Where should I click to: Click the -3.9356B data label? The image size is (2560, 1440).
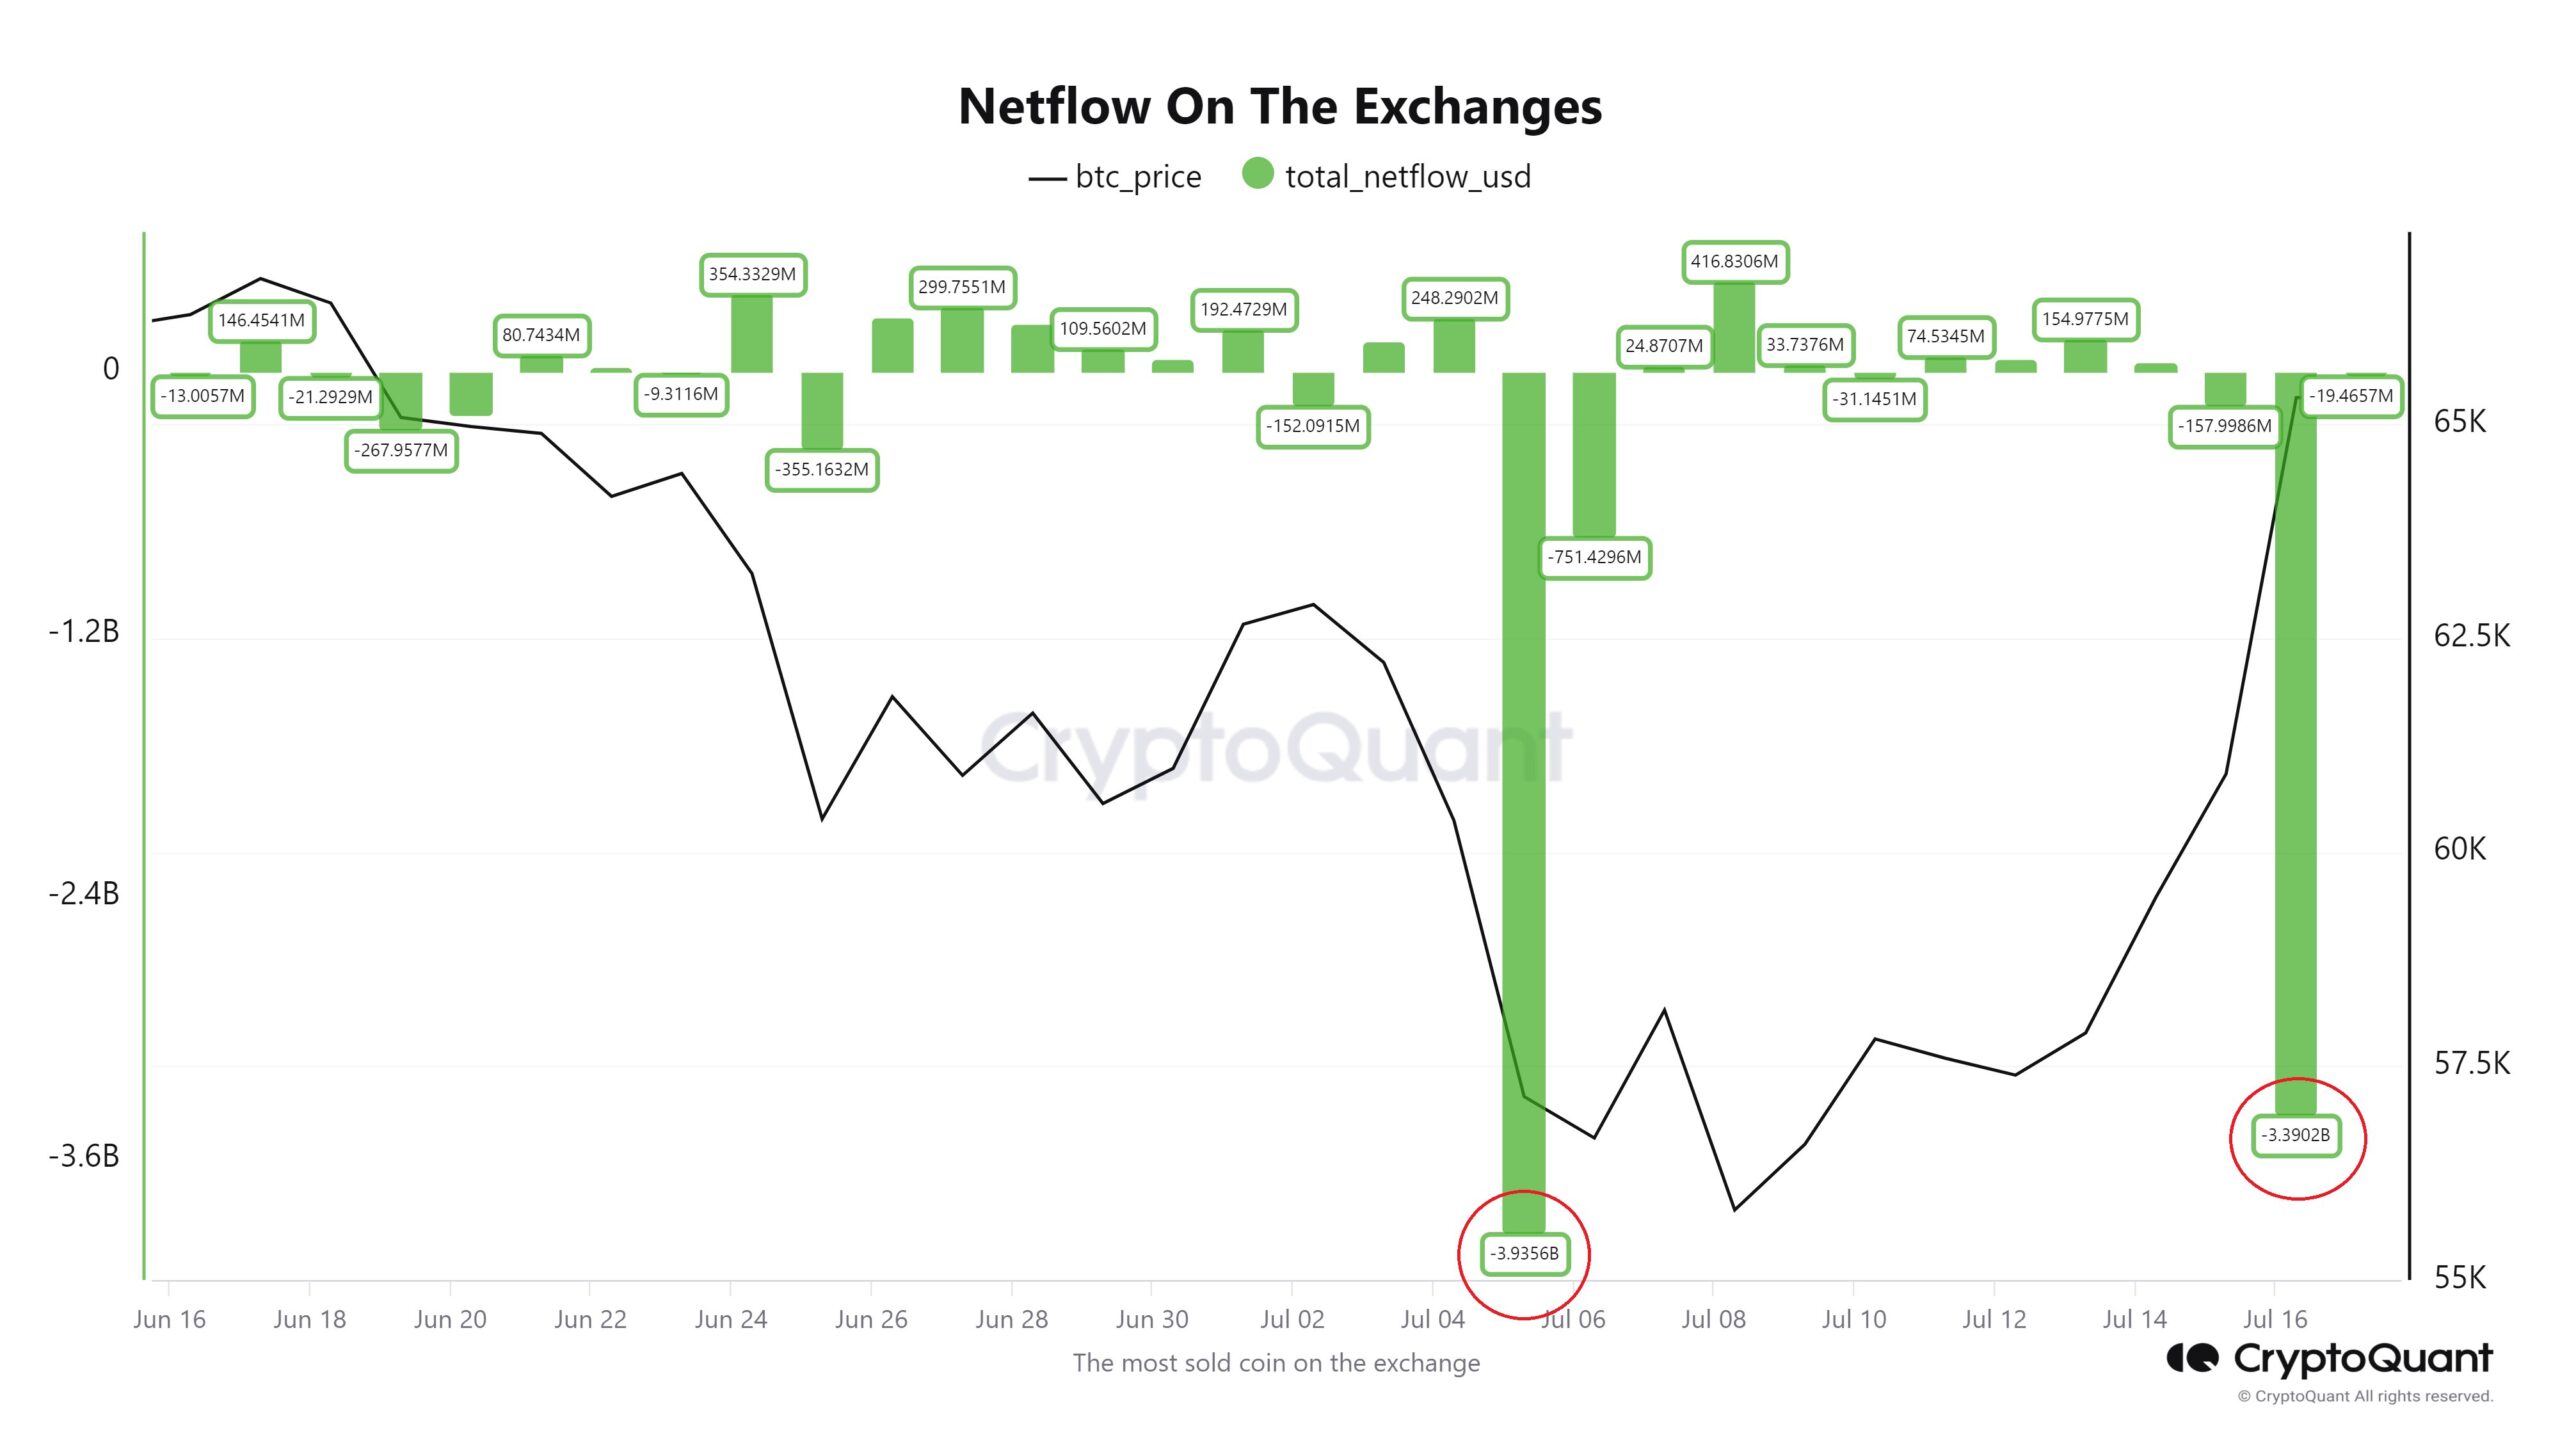click(1524, 1253)
